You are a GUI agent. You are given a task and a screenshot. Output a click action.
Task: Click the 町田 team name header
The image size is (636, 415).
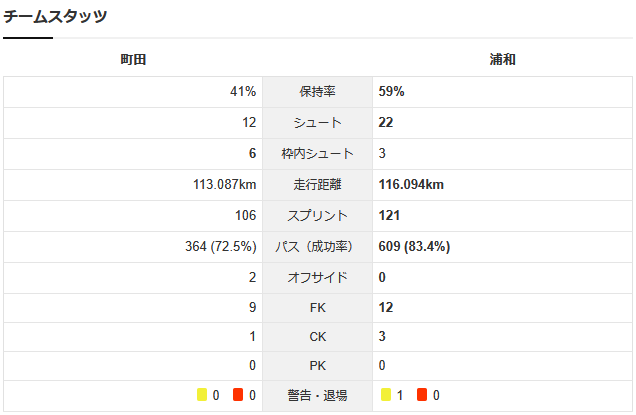133,60
